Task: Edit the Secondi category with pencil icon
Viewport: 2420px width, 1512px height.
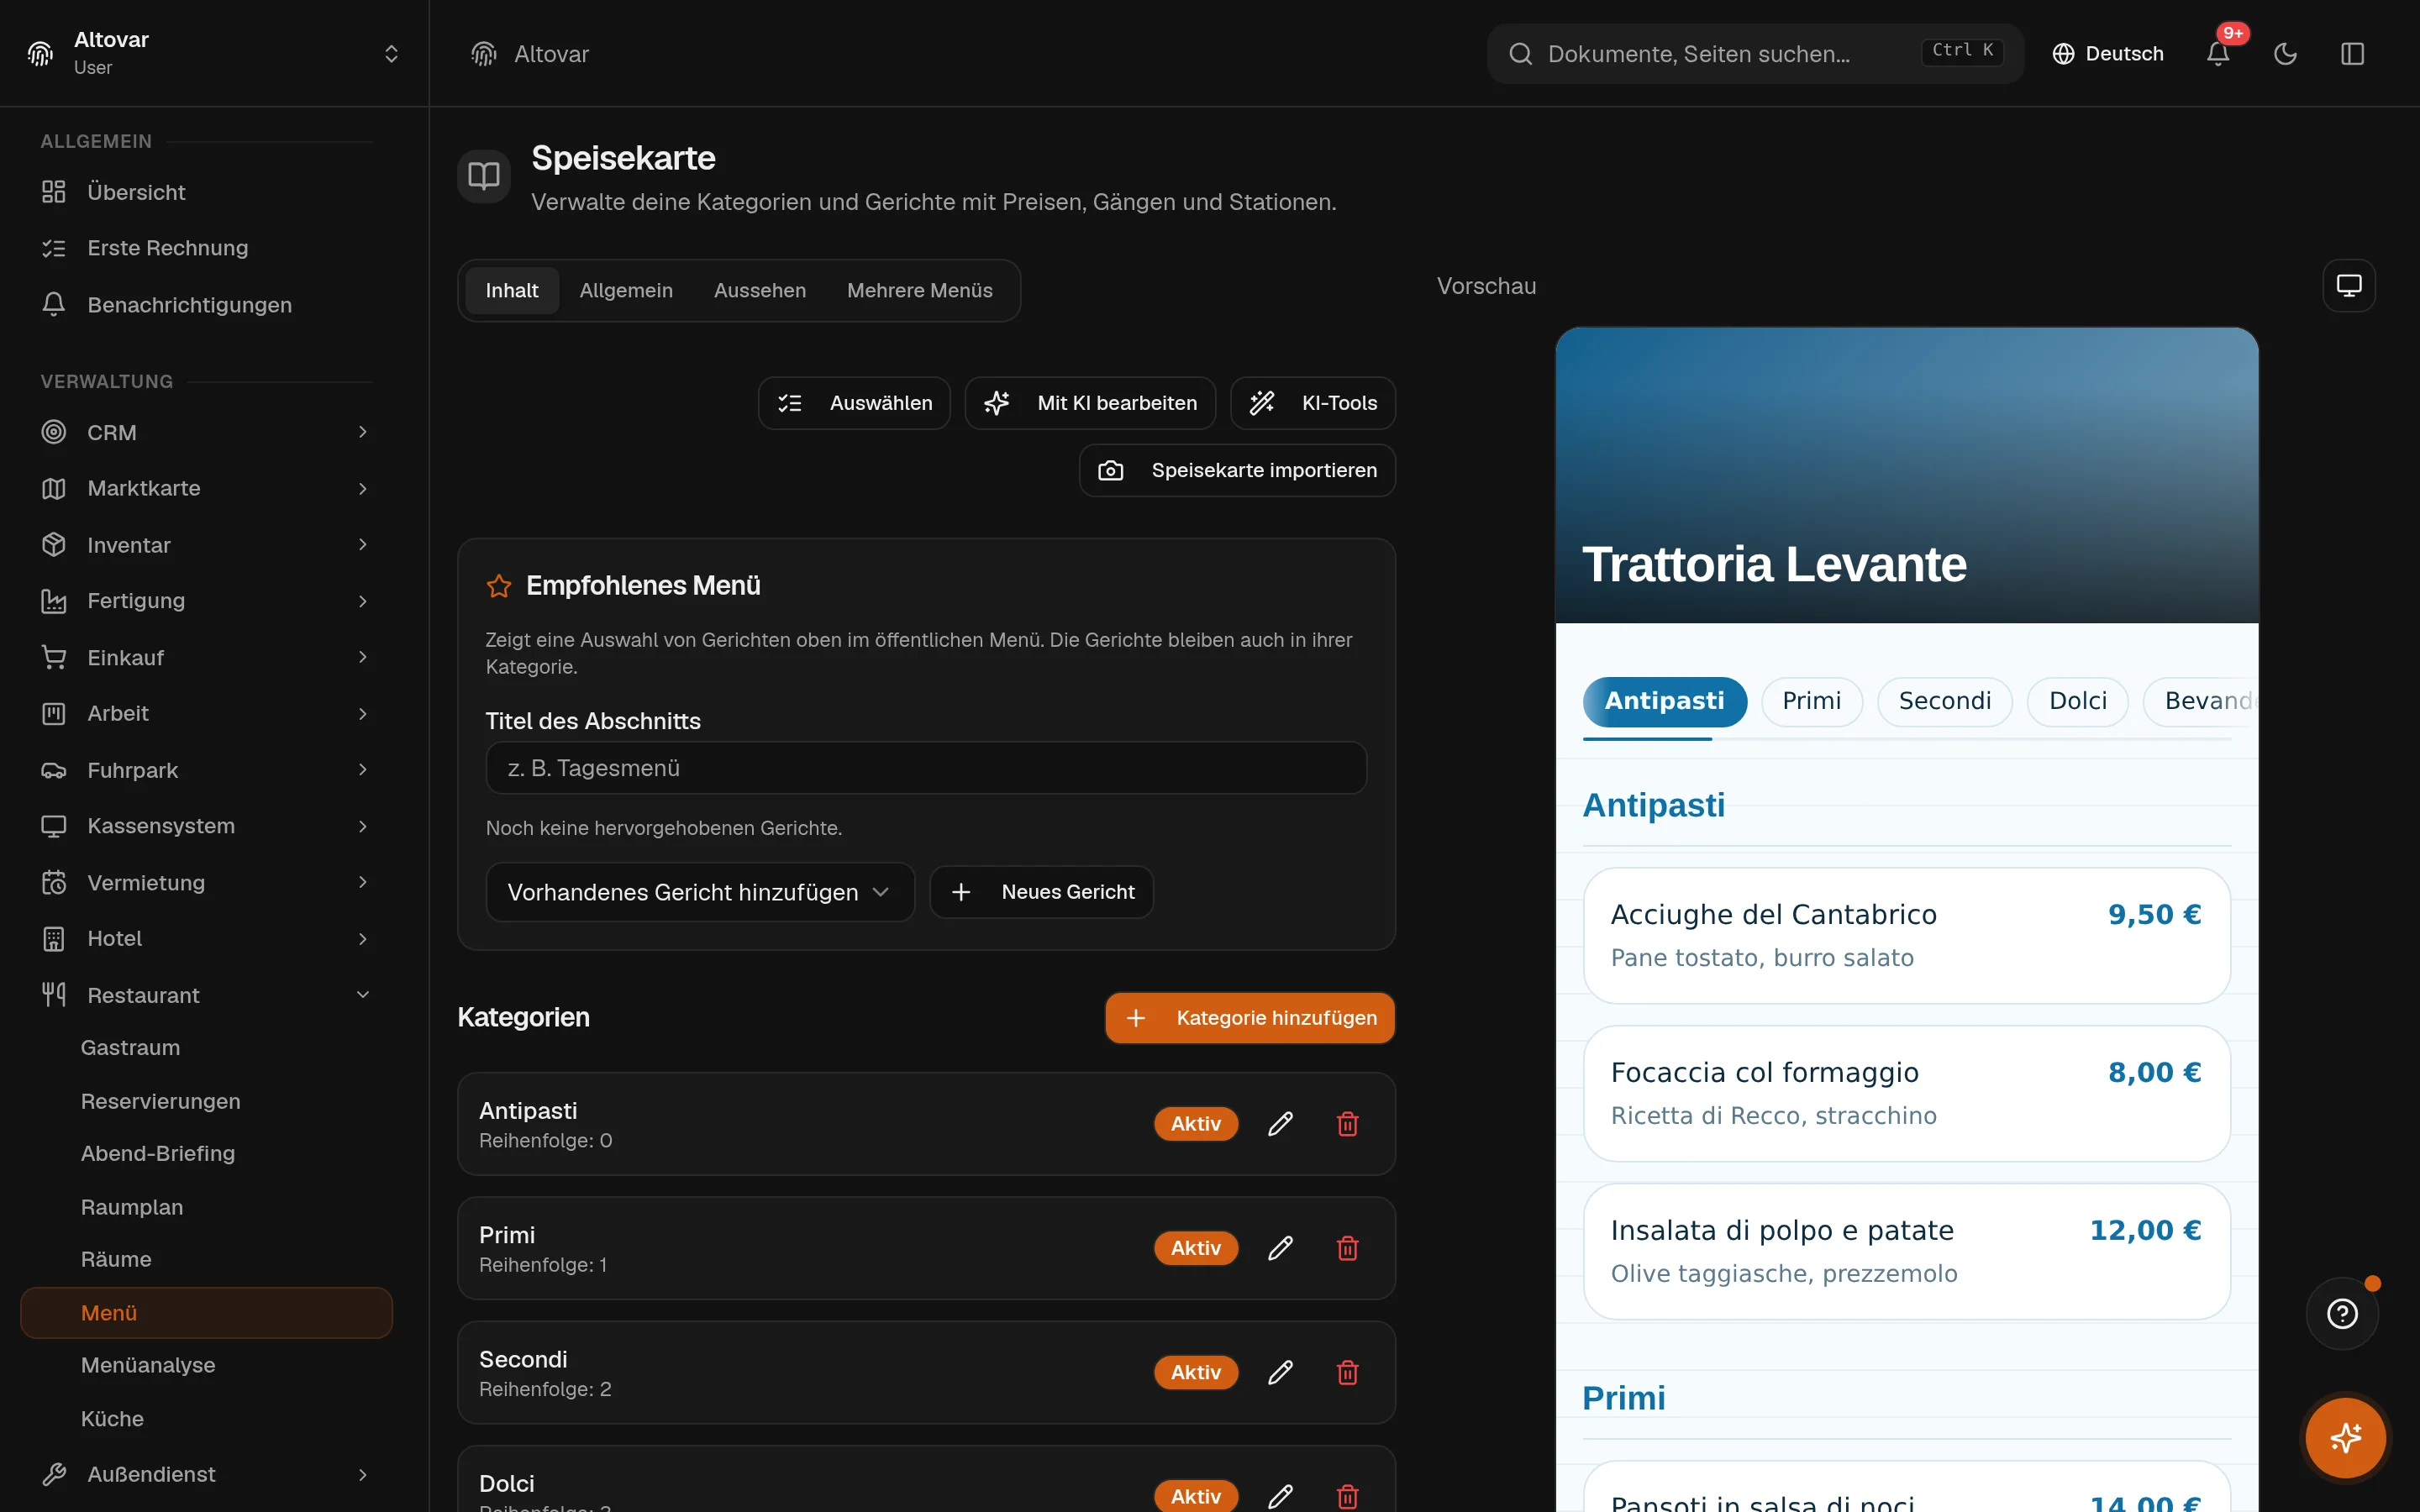Action: pyautogui.click(x=1280, y=1372)
